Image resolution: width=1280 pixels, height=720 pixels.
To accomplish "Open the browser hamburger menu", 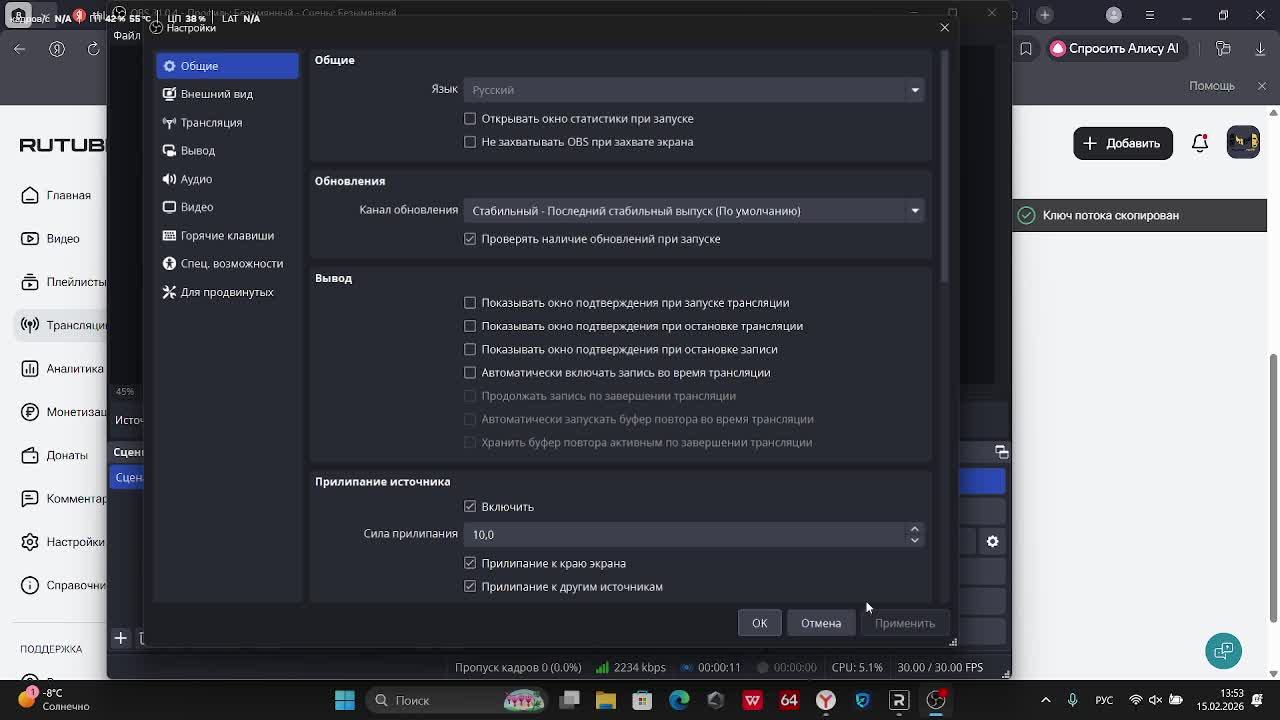I will point(1151,15).
